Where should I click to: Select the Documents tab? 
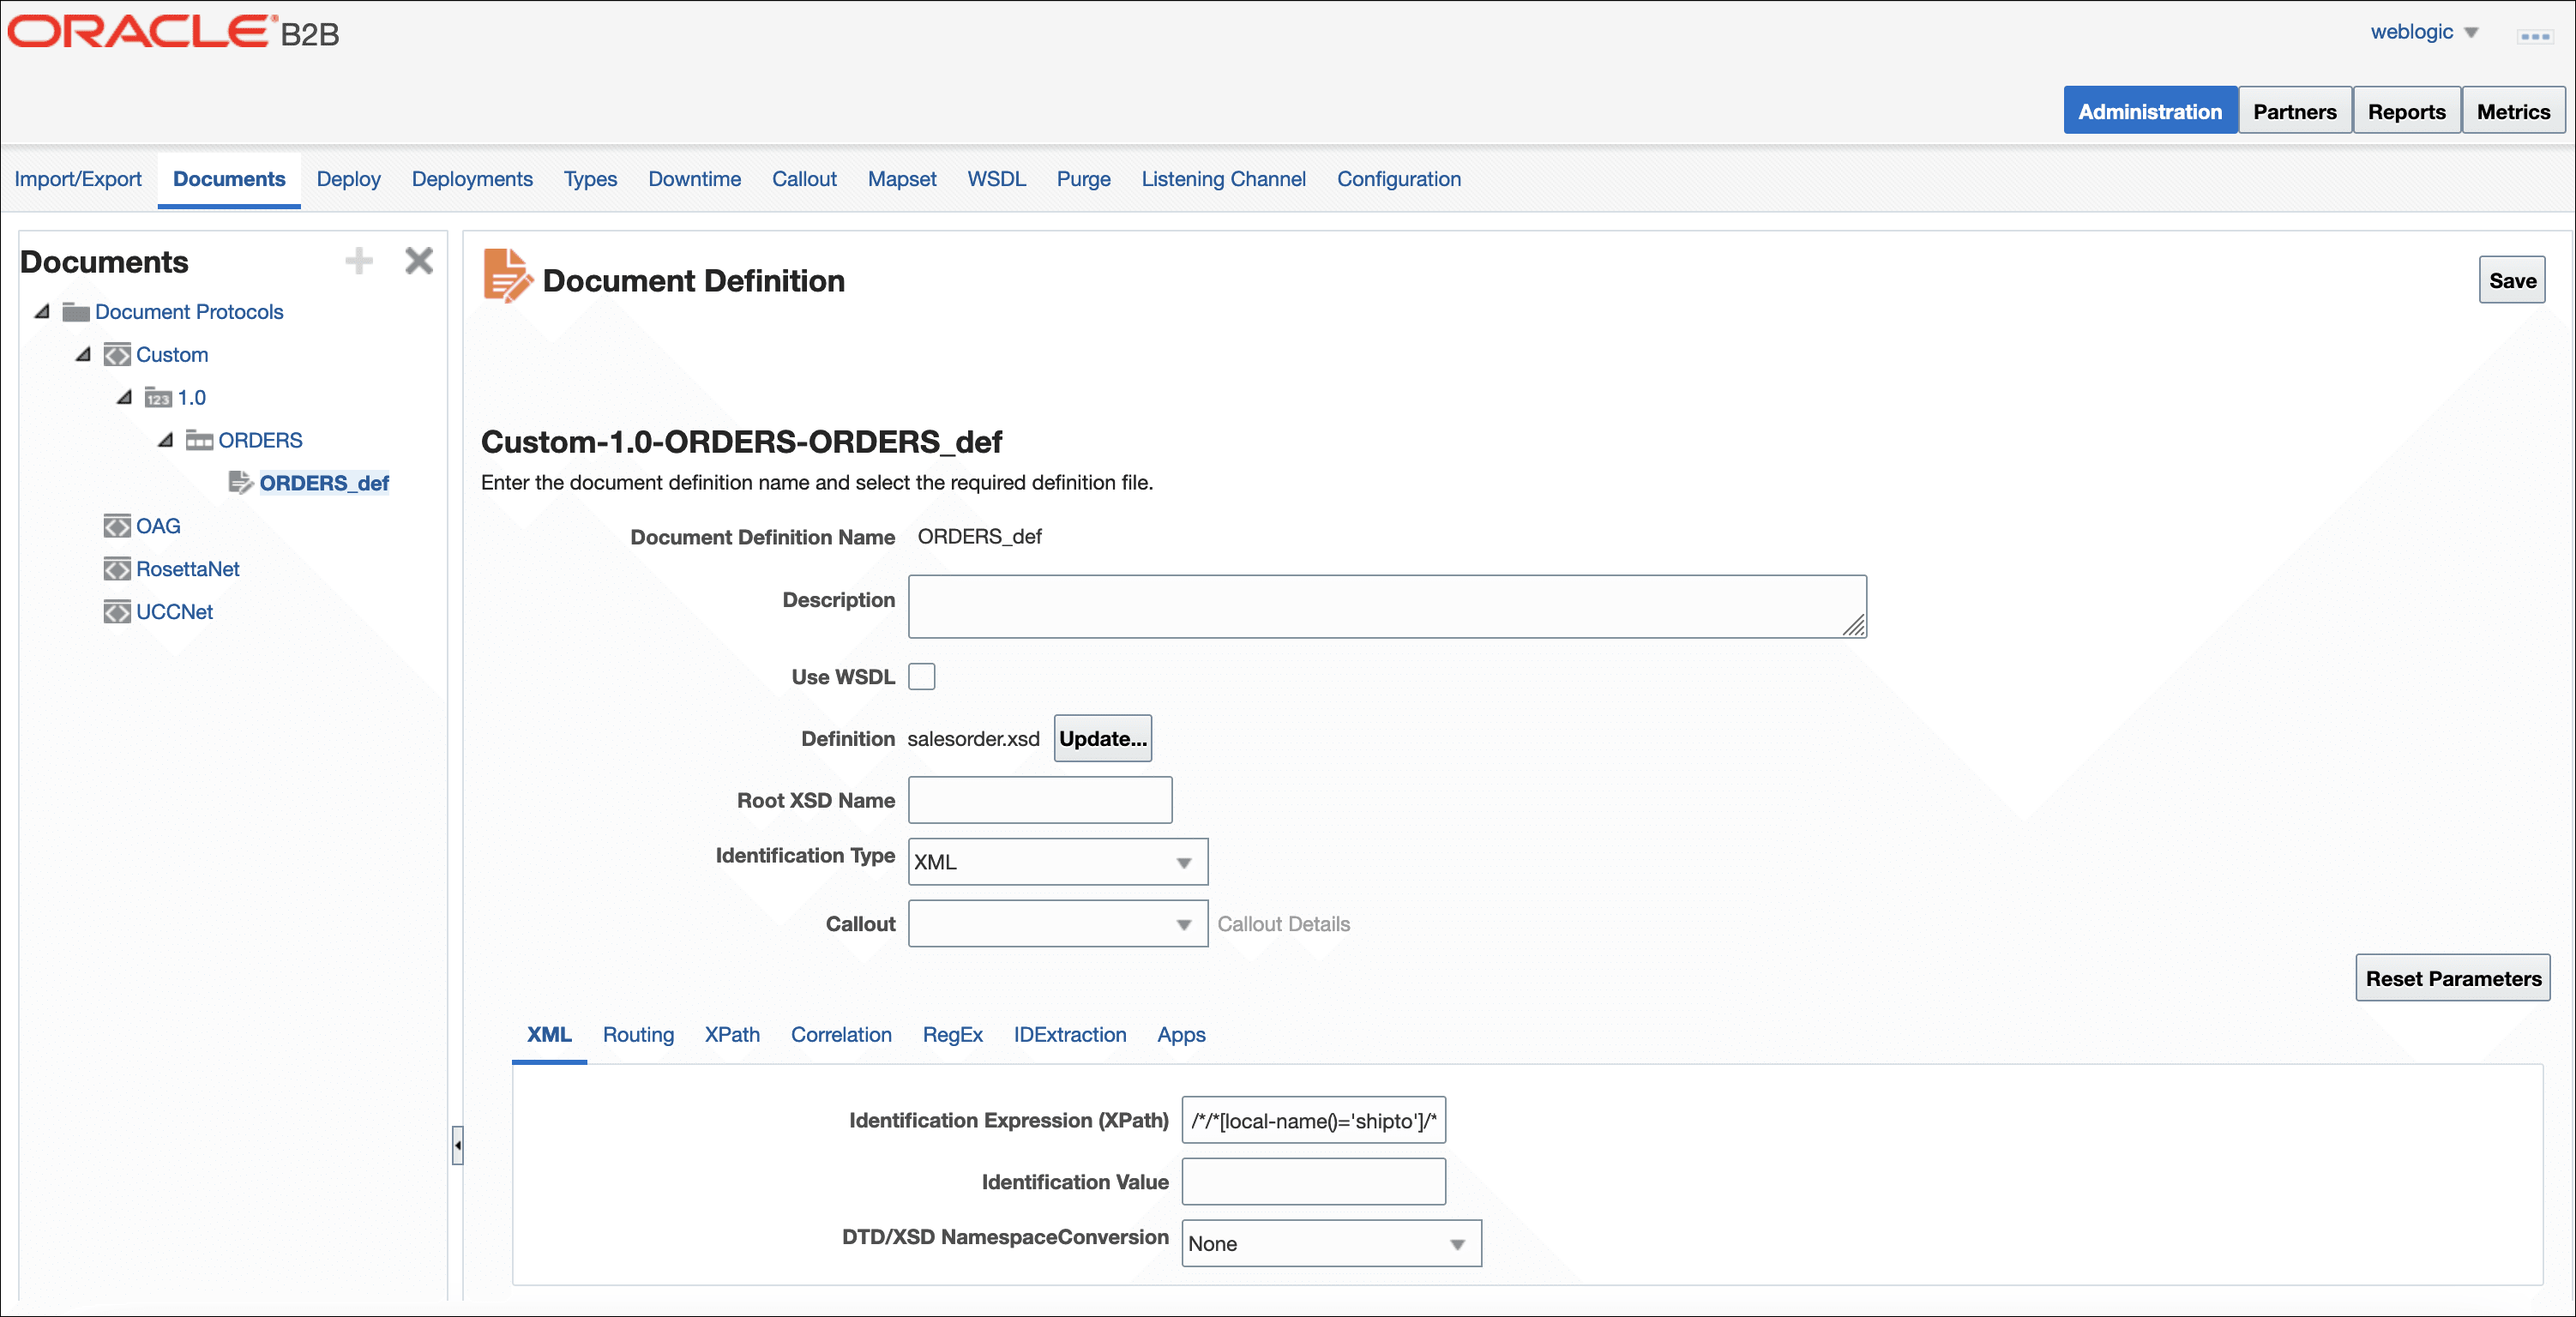click(x=229, y=179)
